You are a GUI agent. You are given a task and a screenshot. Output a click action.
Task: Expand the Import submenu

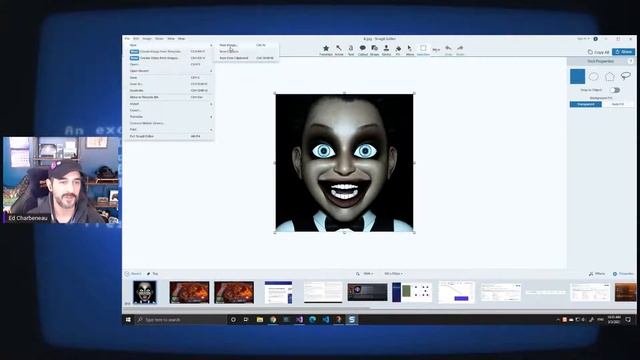point(169,104)
